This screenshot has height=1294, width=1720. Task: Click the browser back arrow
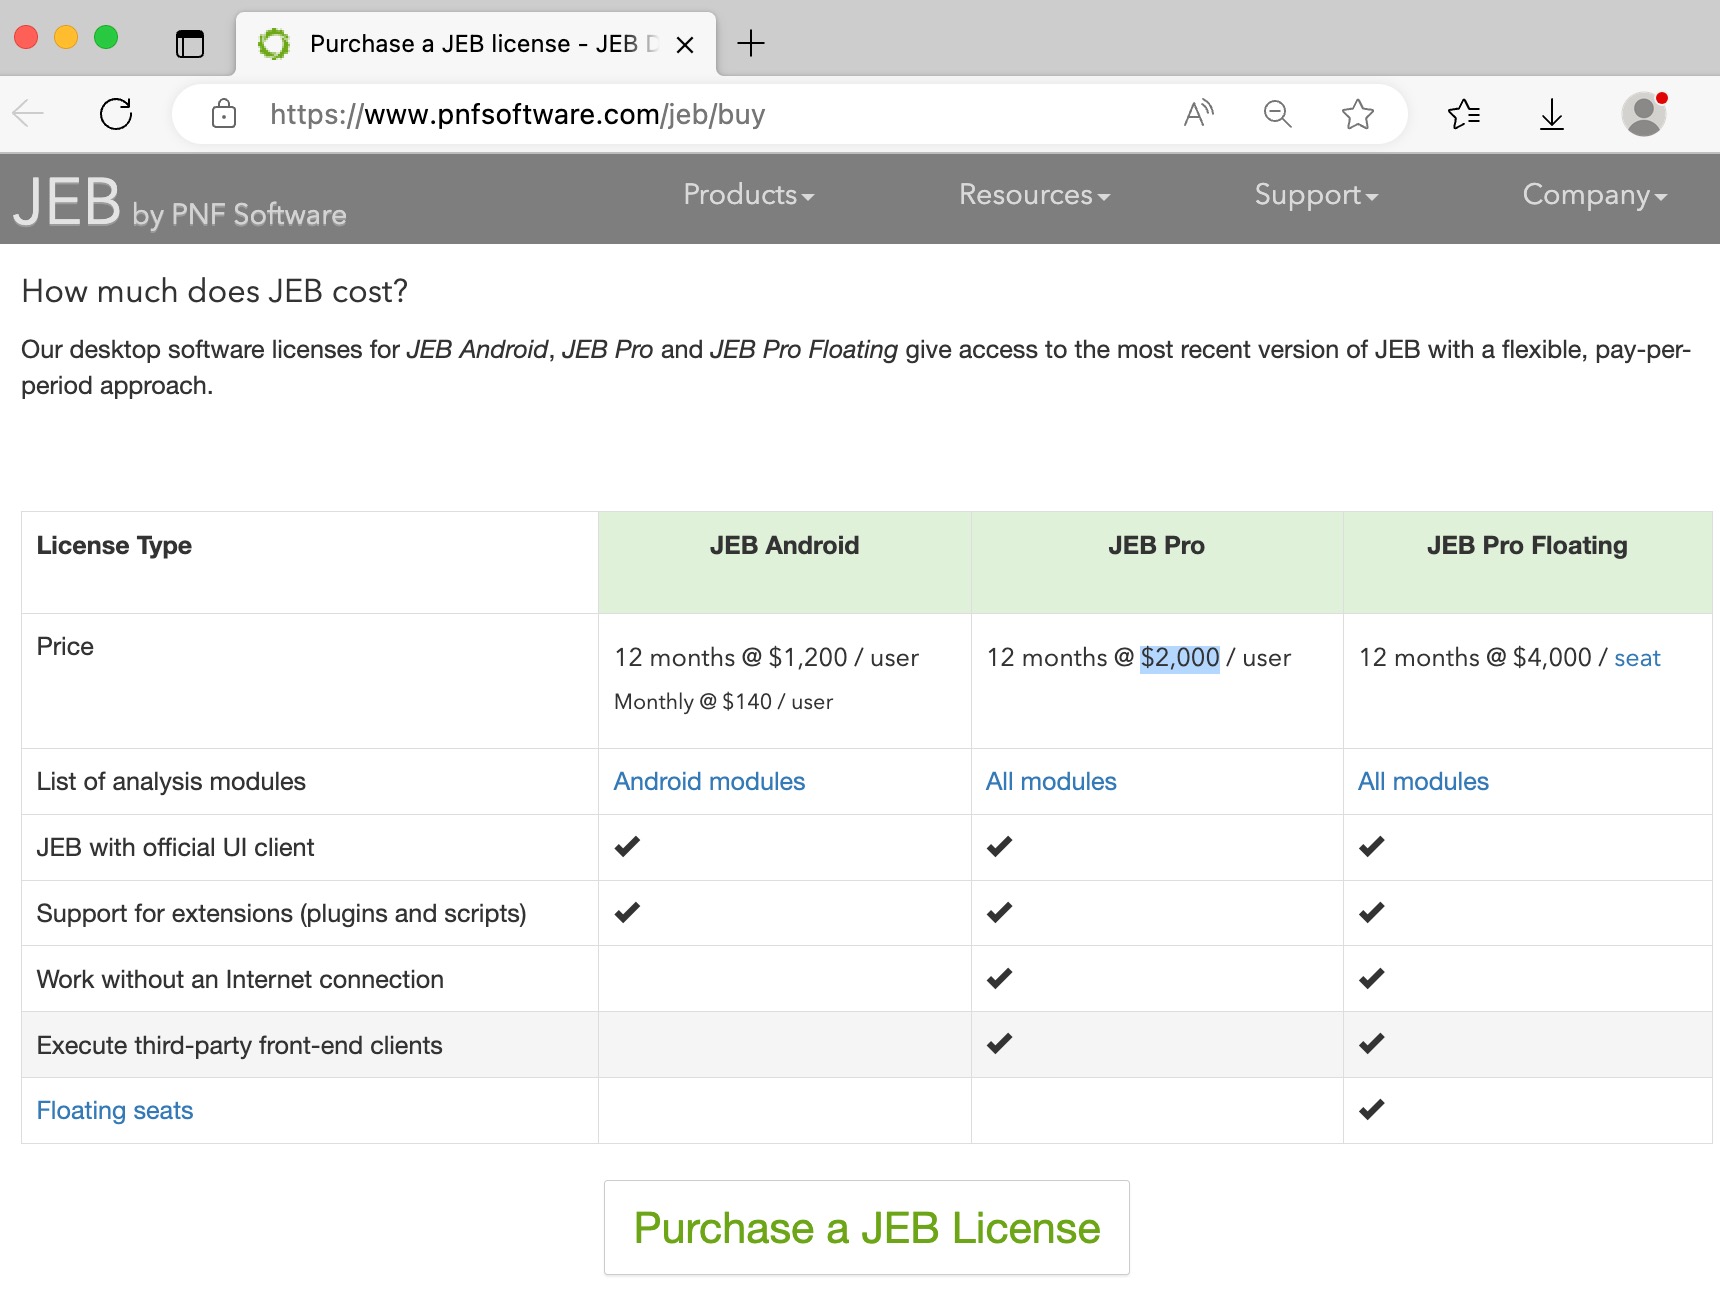click(28, 114)
